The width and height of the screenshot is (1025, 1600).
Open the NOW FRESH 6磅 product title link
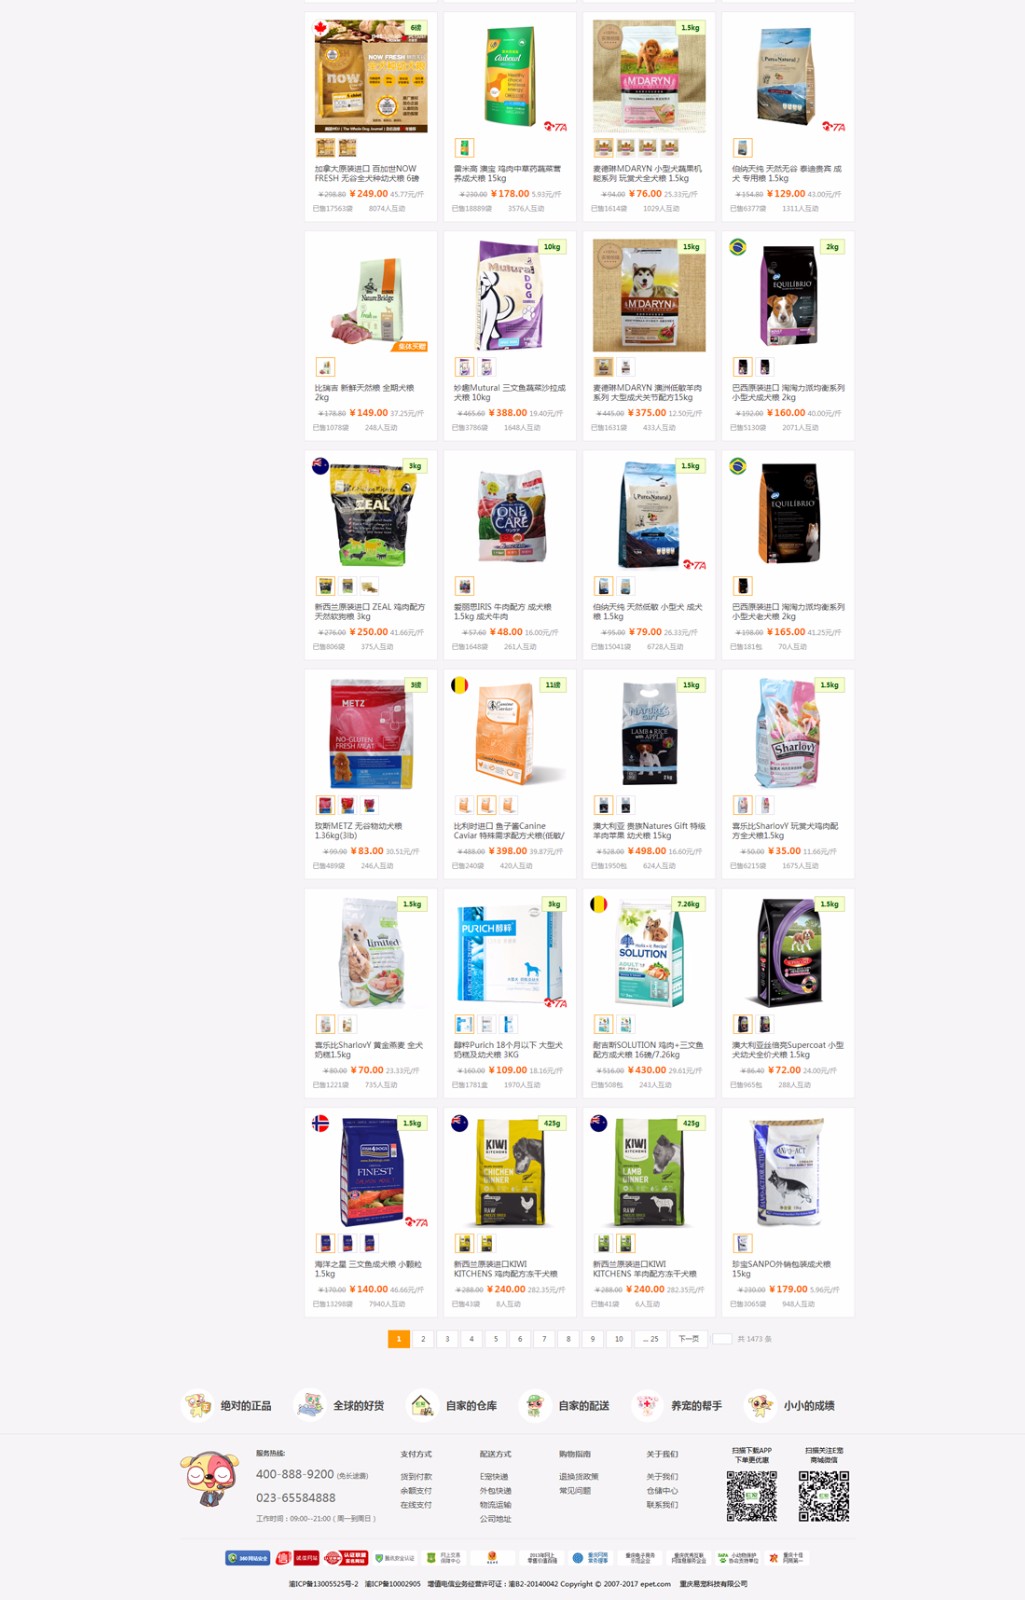tap(366, 174)
